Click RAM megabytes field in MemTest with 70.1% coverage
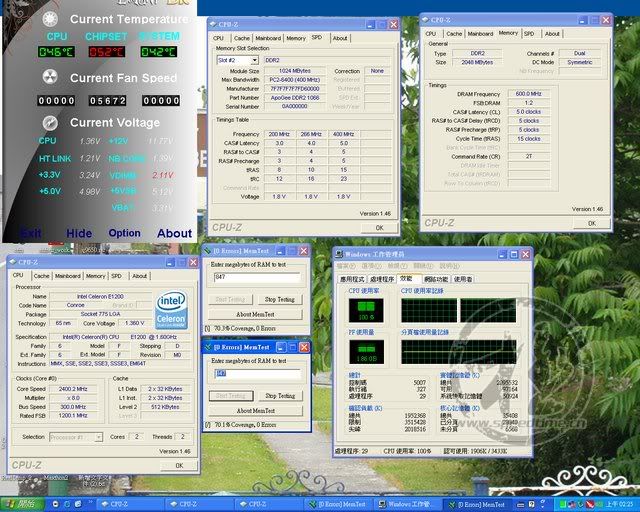 pos(258,374)
